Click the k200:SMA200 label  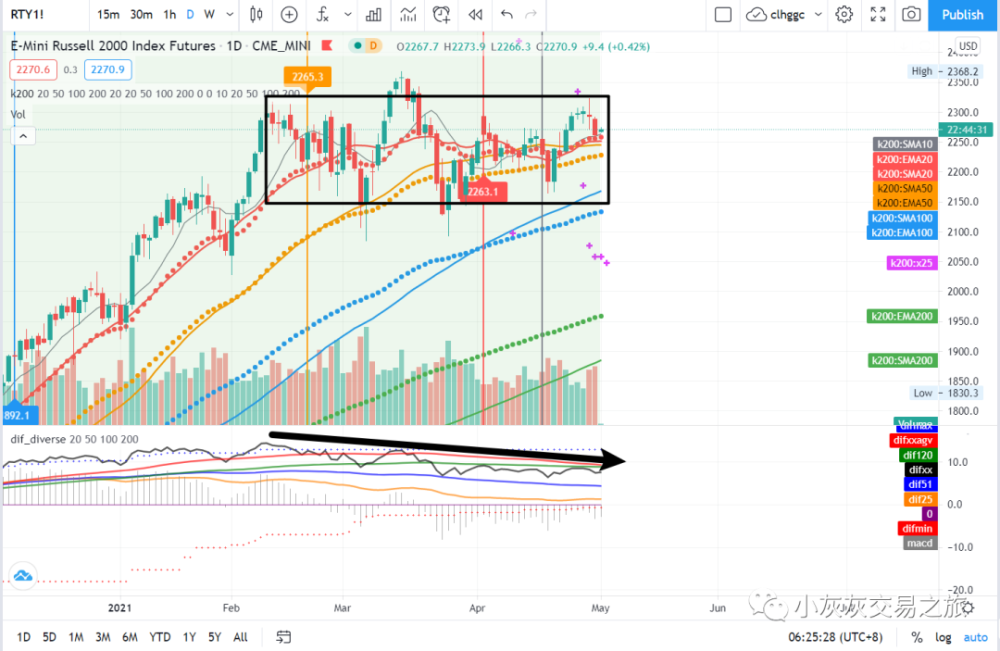click(902, 360)
